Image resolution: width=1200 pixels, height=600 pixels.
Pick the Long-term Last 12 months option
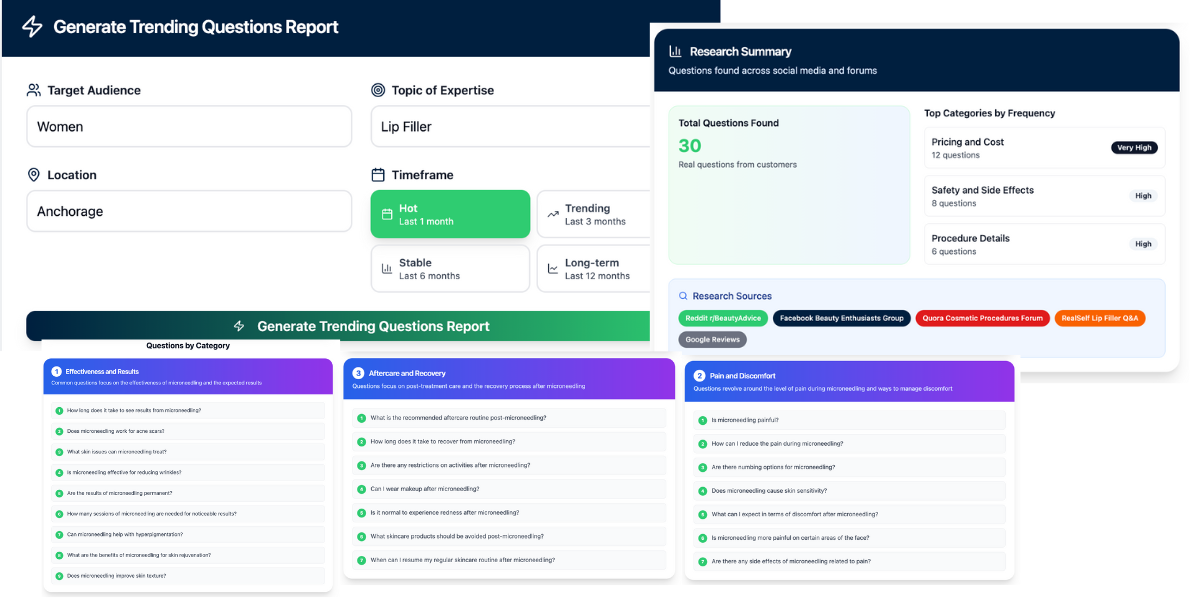[595, 269]
